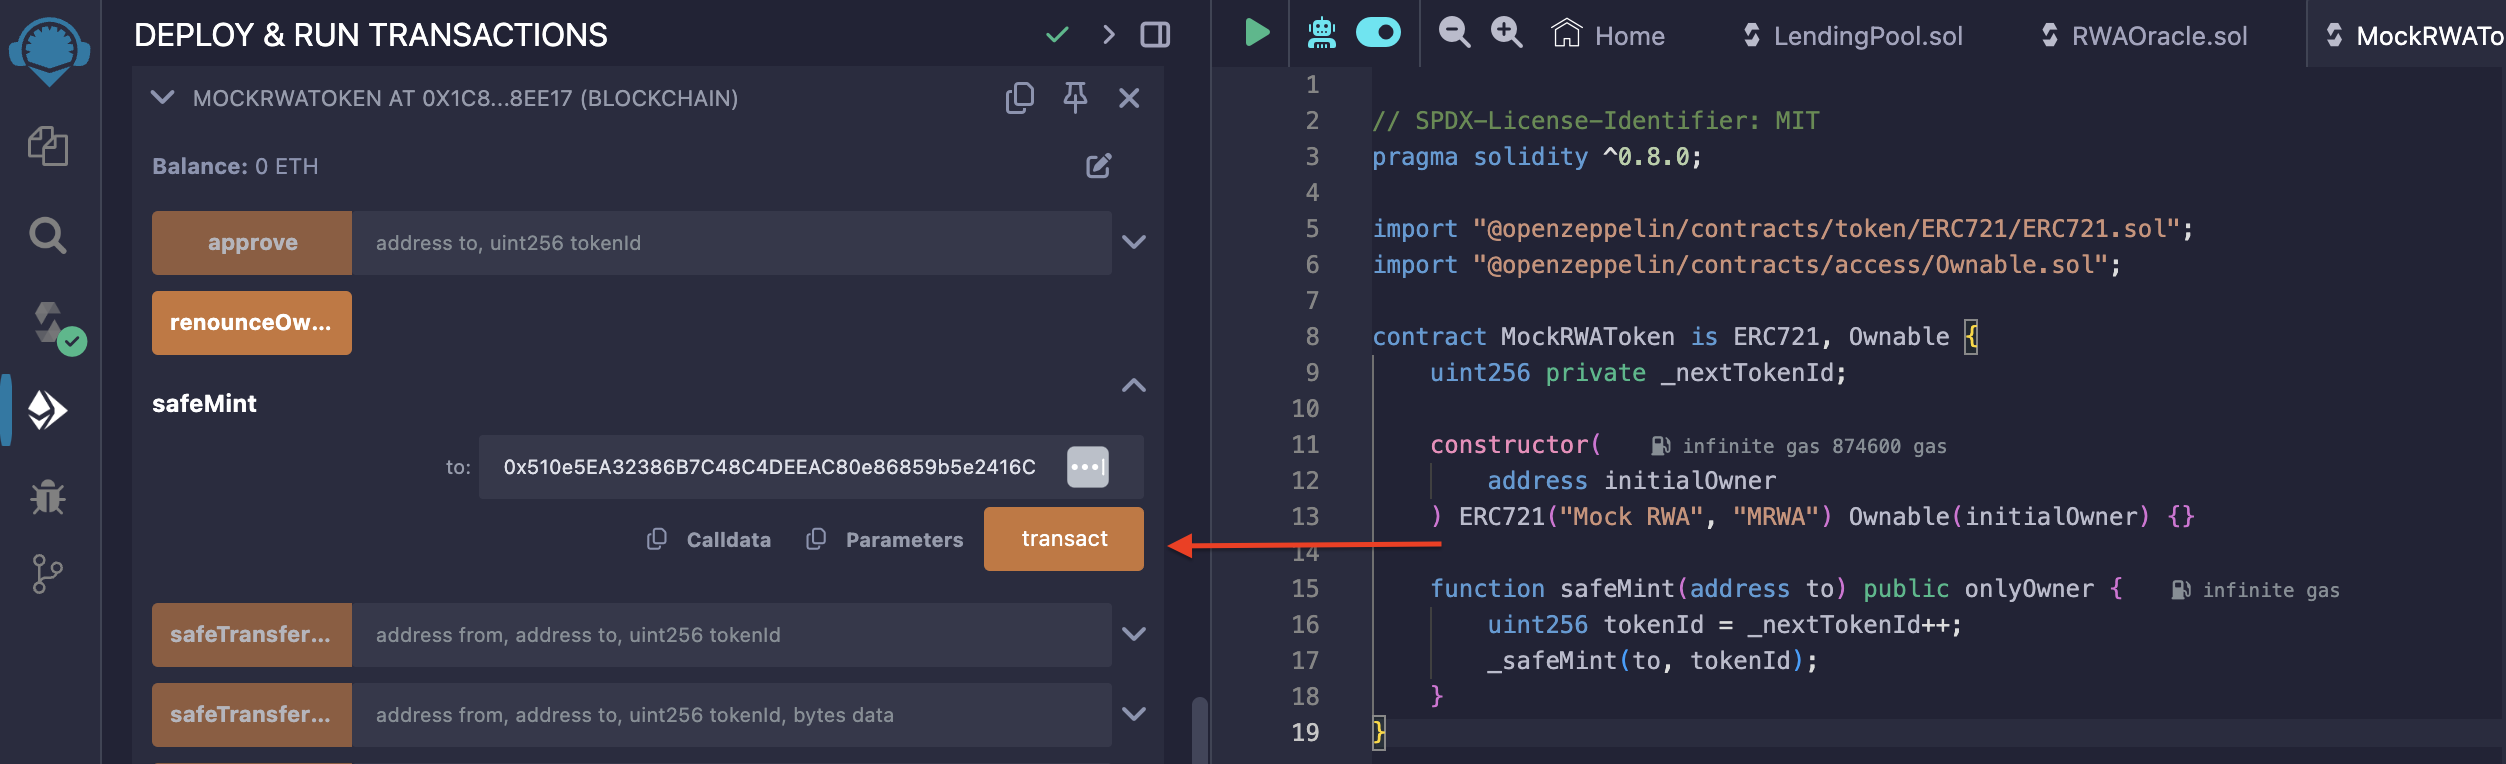
Task: Click the ellipsis button beside the to address
Action: point(1088,467)
